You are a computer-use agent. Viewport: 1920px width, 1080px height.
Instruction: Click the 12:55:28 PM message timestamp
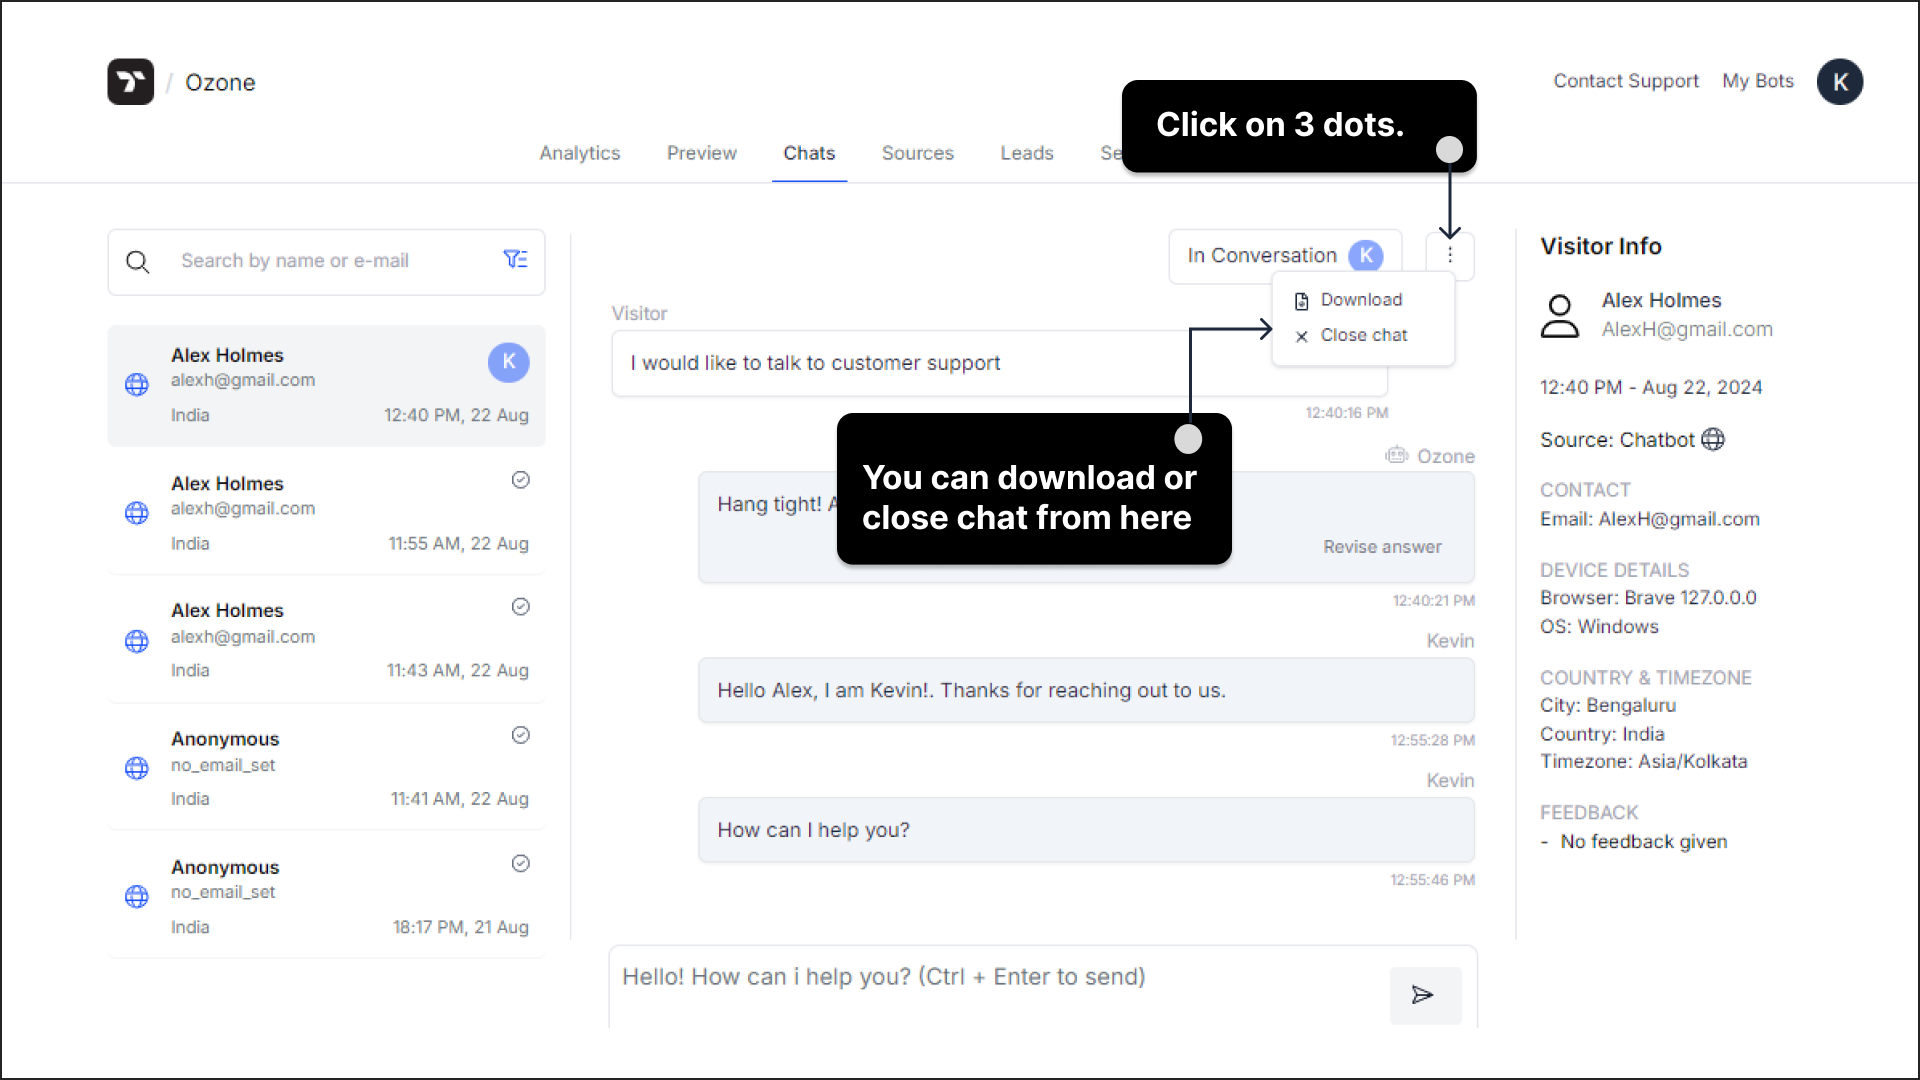pos(1432,740)
